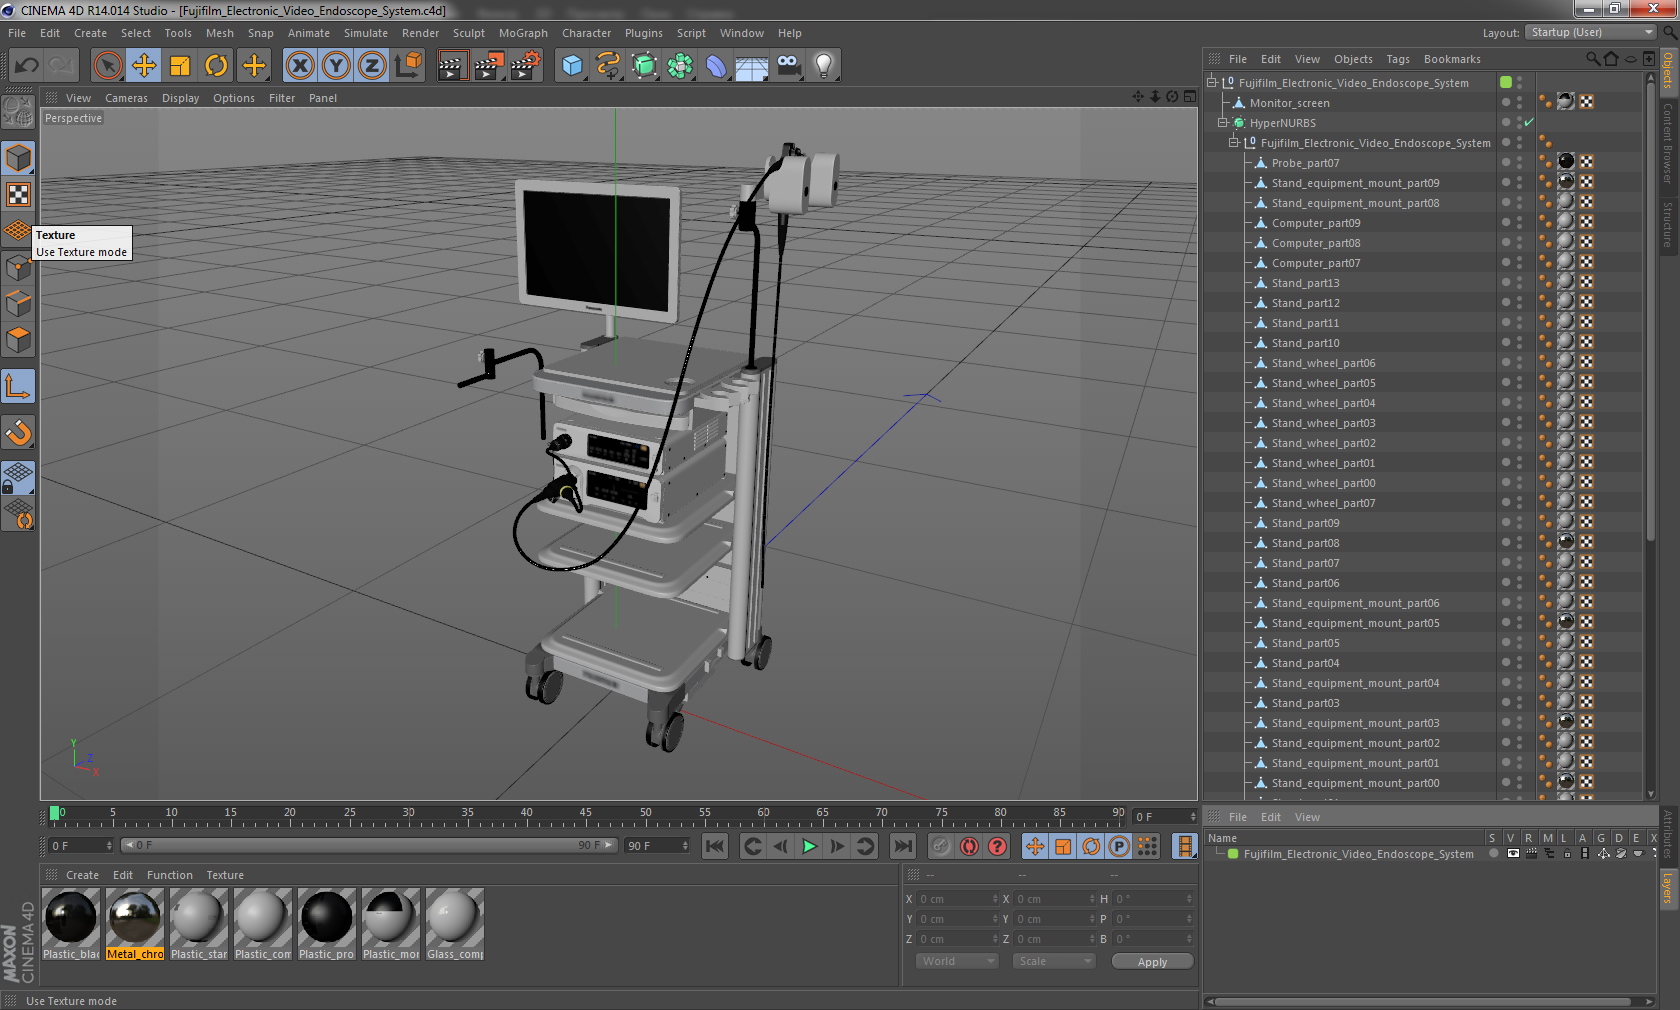Collapse the root Fujifilm null object

click(1212, 83)
